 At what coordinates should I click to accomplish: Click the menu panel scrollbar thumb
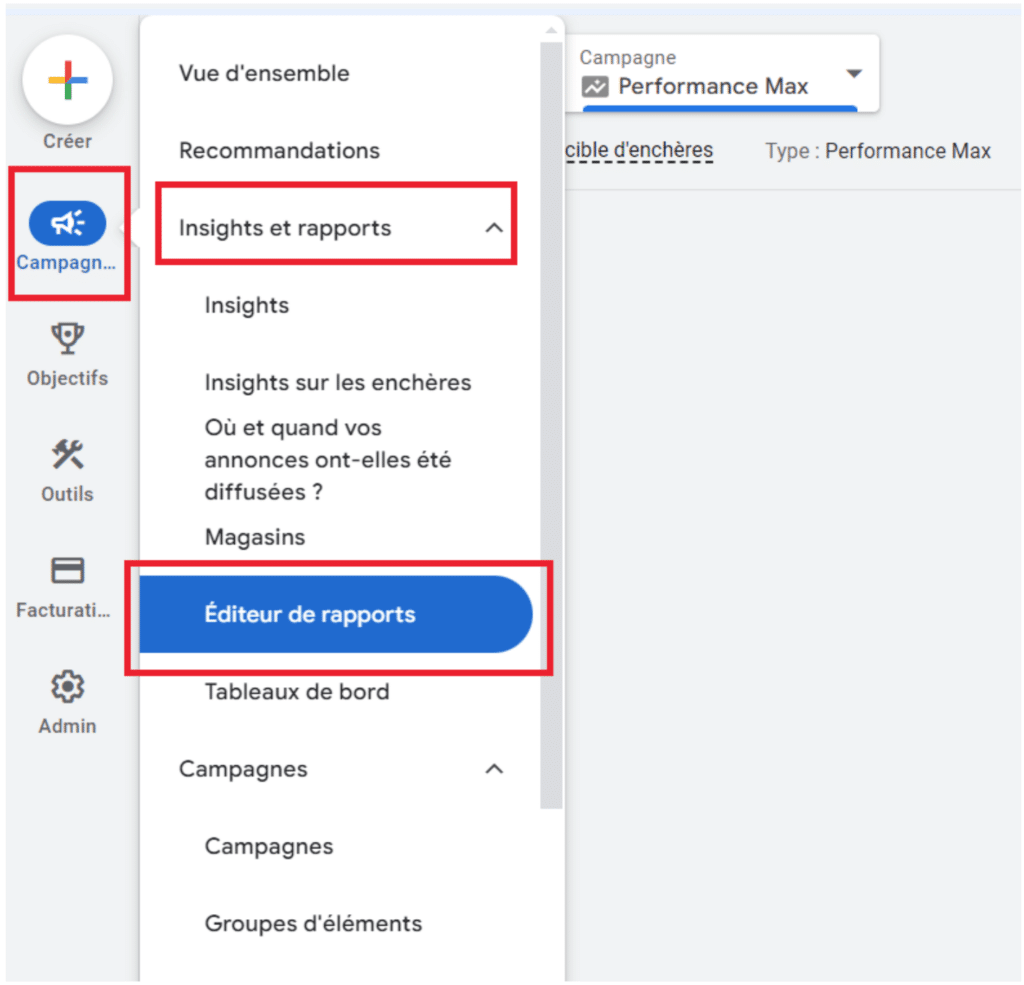[551, 426]
